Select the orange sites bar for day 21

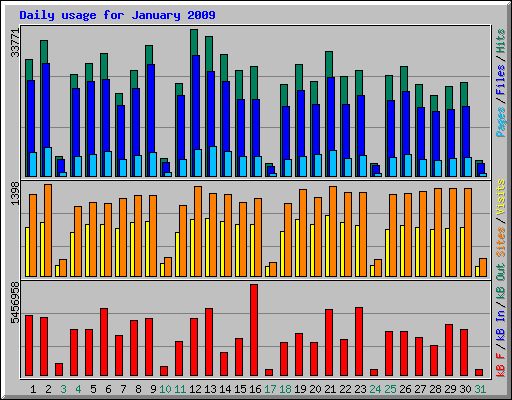333,231
